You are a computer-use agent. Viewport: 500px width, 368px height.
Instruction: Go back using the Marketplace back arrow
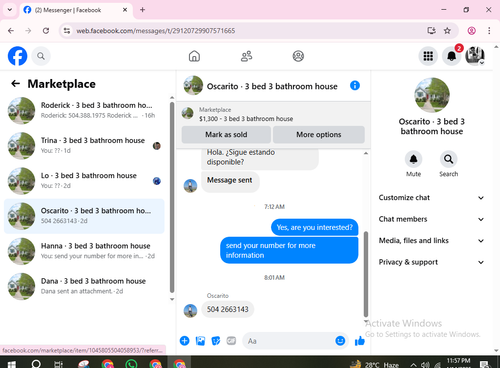[x=15, y=84]
